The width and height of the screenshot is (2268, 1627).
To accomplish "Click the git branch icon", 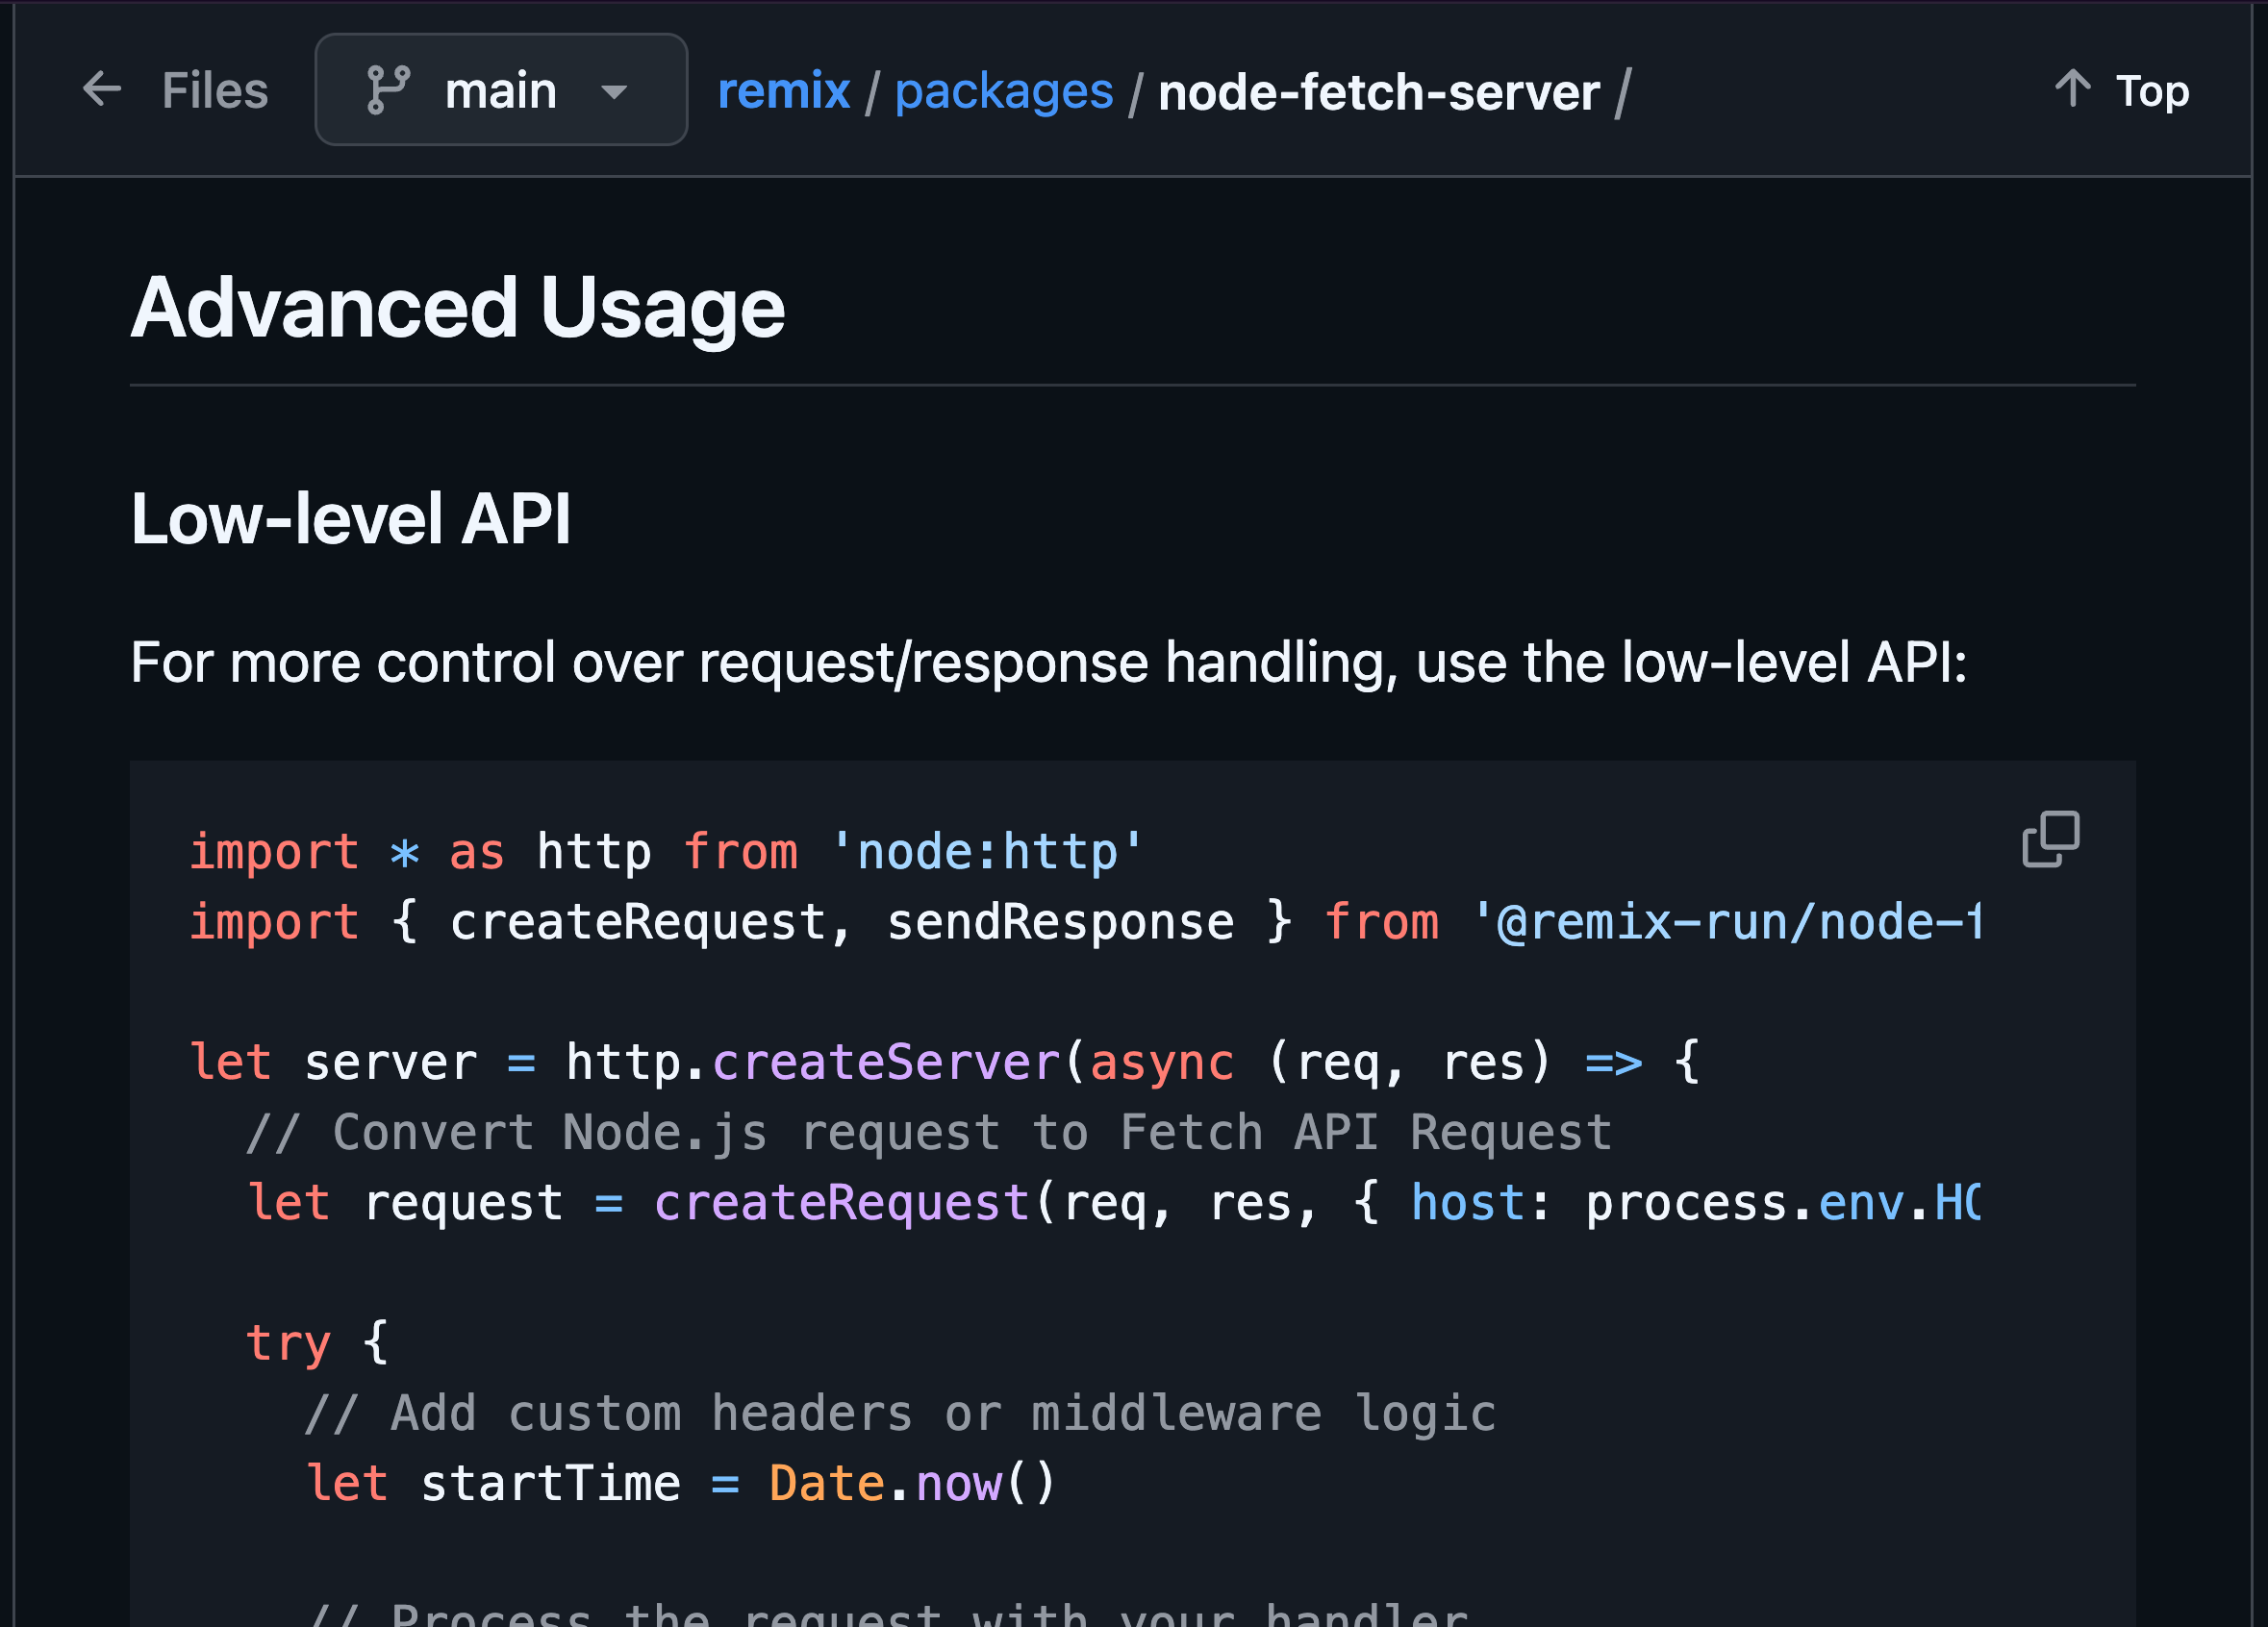I will [x=388, y=90].
